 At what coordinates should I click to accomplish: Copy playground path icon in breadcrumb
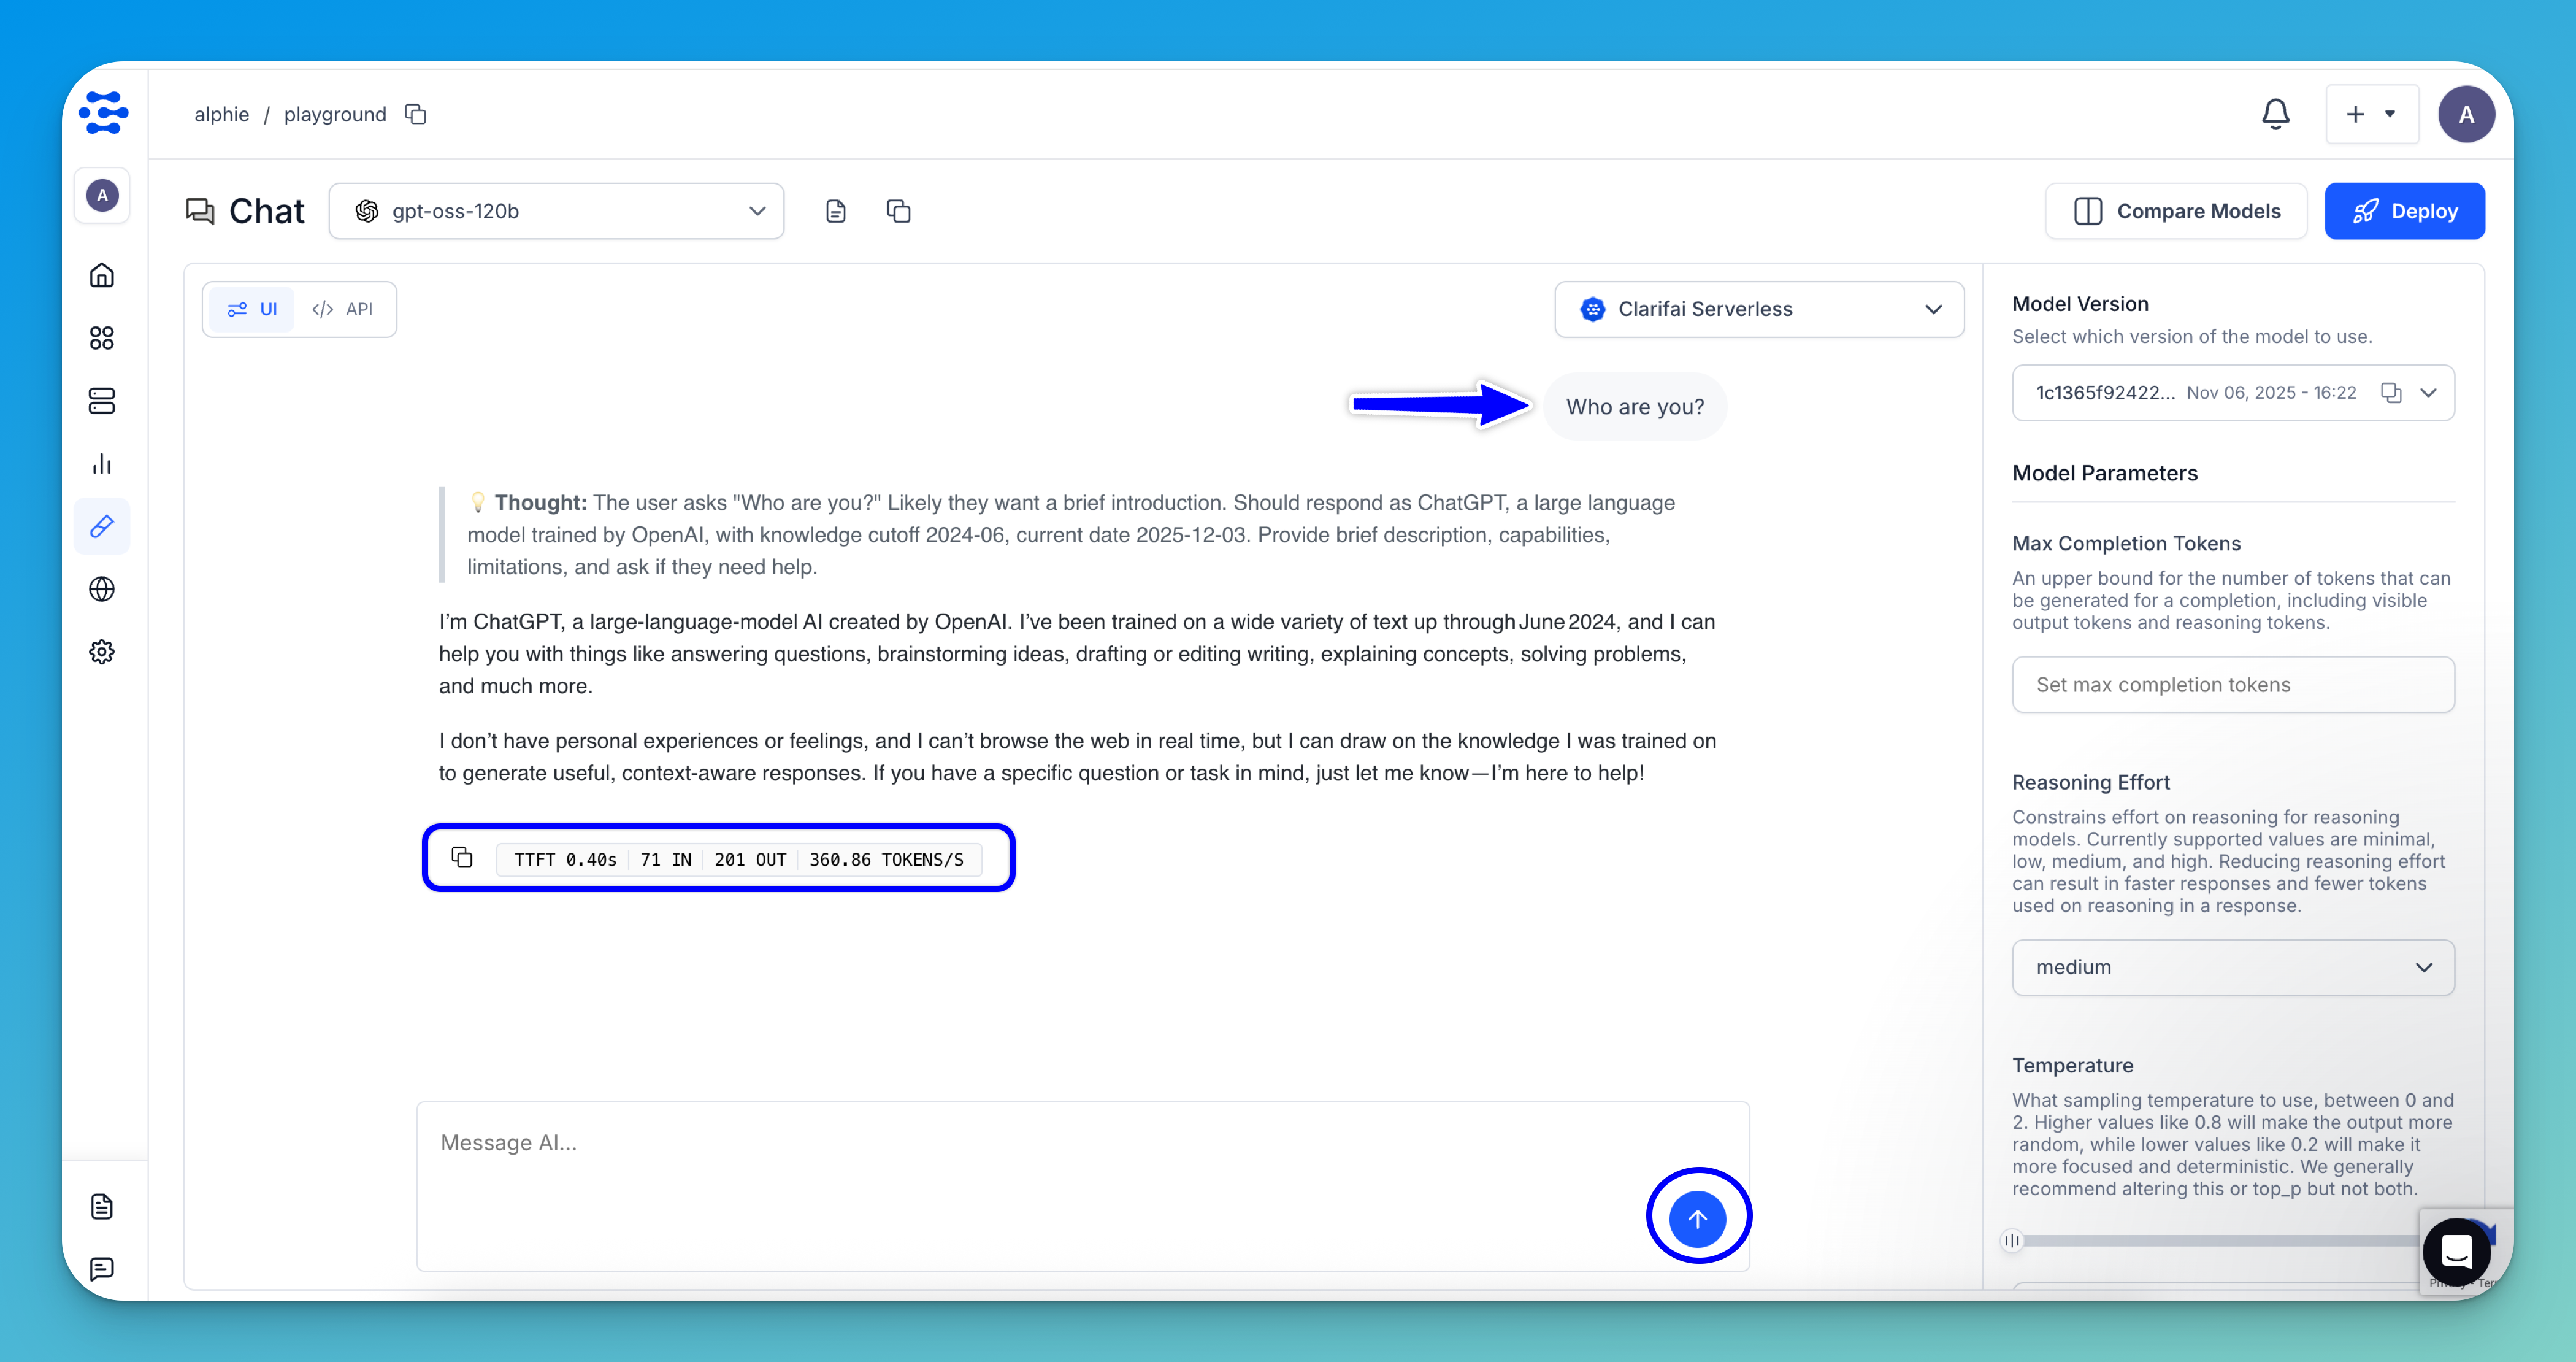(415, 114)
